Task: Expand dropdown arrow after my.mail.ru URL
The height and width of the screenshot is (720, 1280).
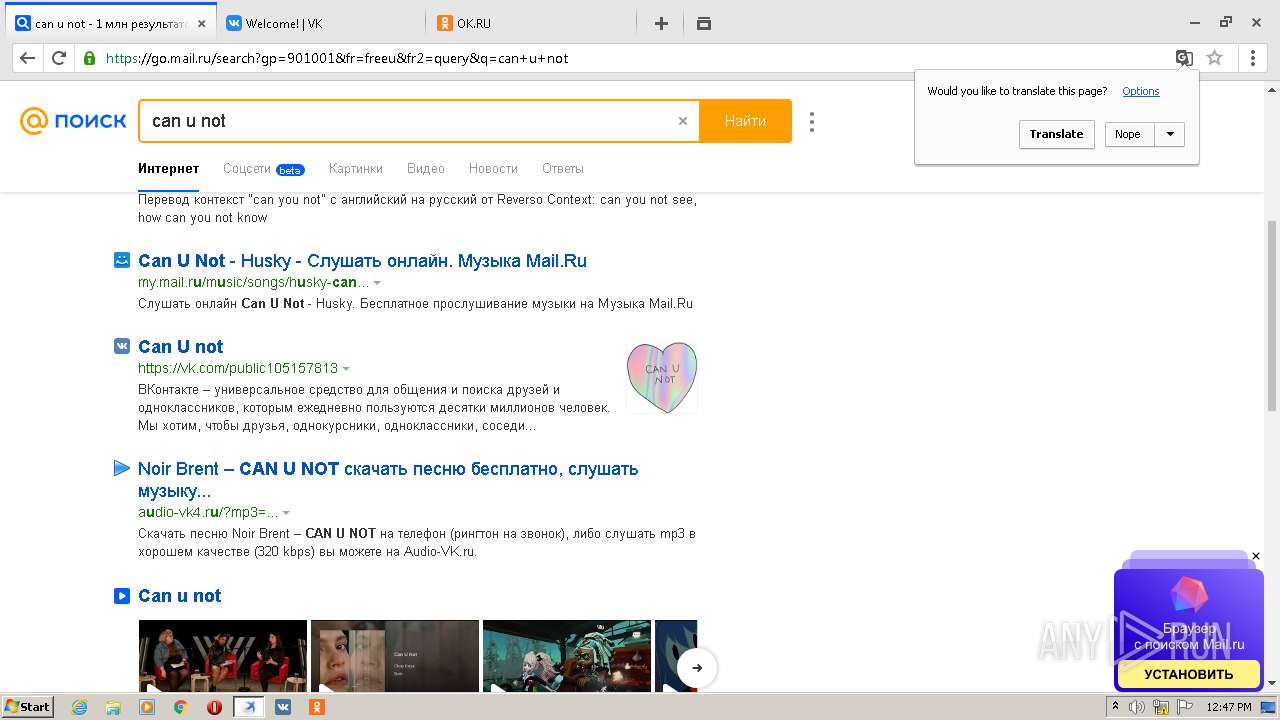Action: [x=377, y=283]
